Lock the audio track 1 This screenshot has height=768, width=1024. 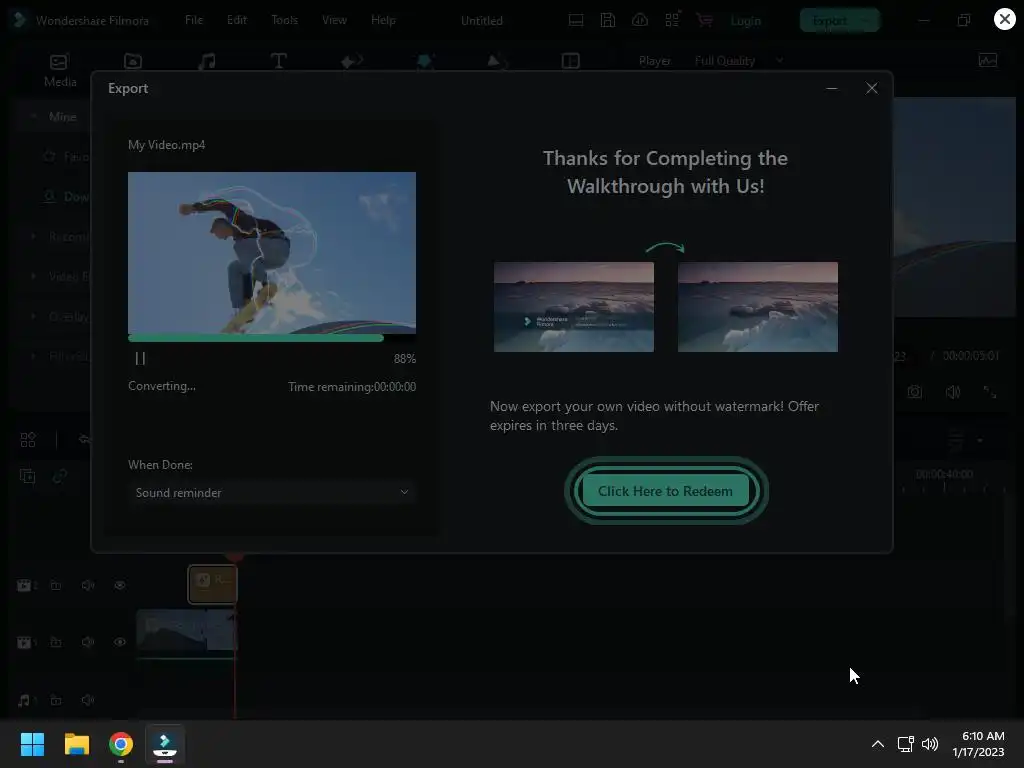coord(56,700)
